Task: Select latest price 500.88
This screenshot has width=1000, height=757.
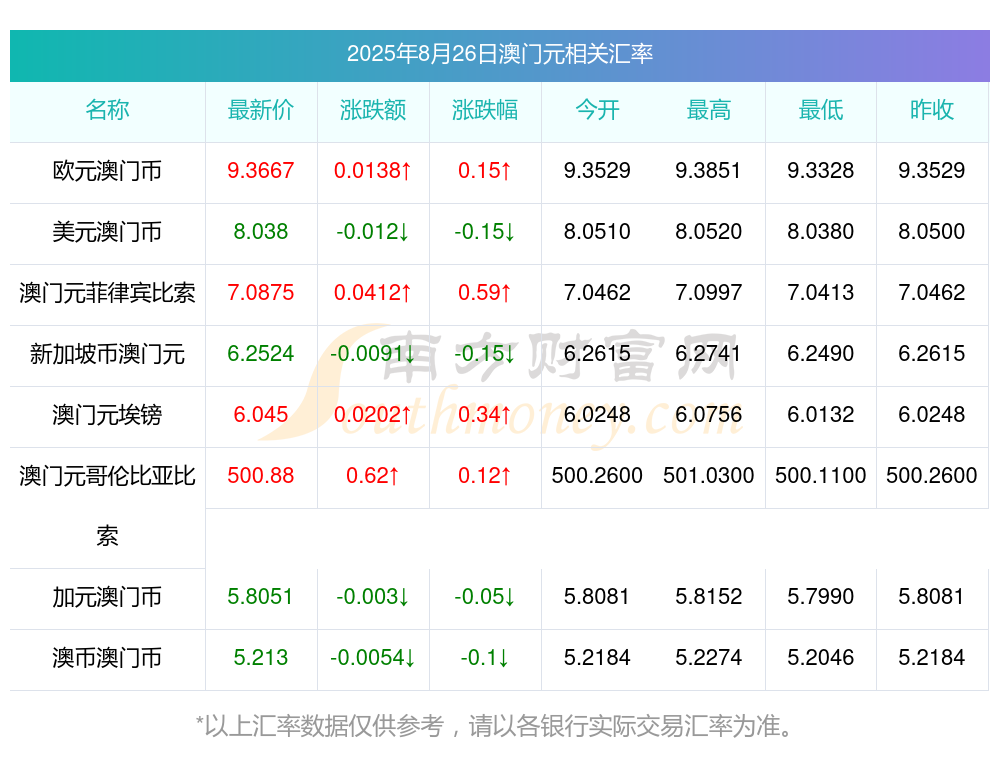Action: tap(261, 475)
